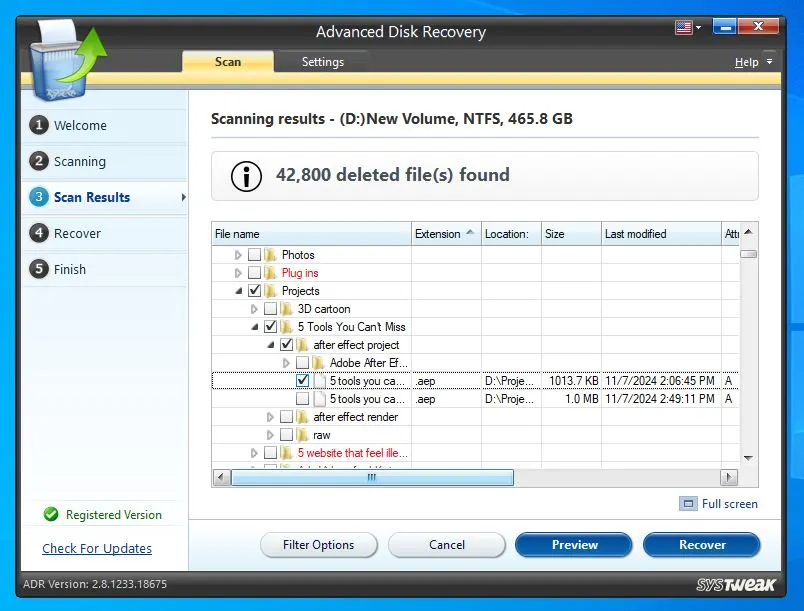
Task: Check the Photos folder checkbox
Action: [x=254, y=255]
